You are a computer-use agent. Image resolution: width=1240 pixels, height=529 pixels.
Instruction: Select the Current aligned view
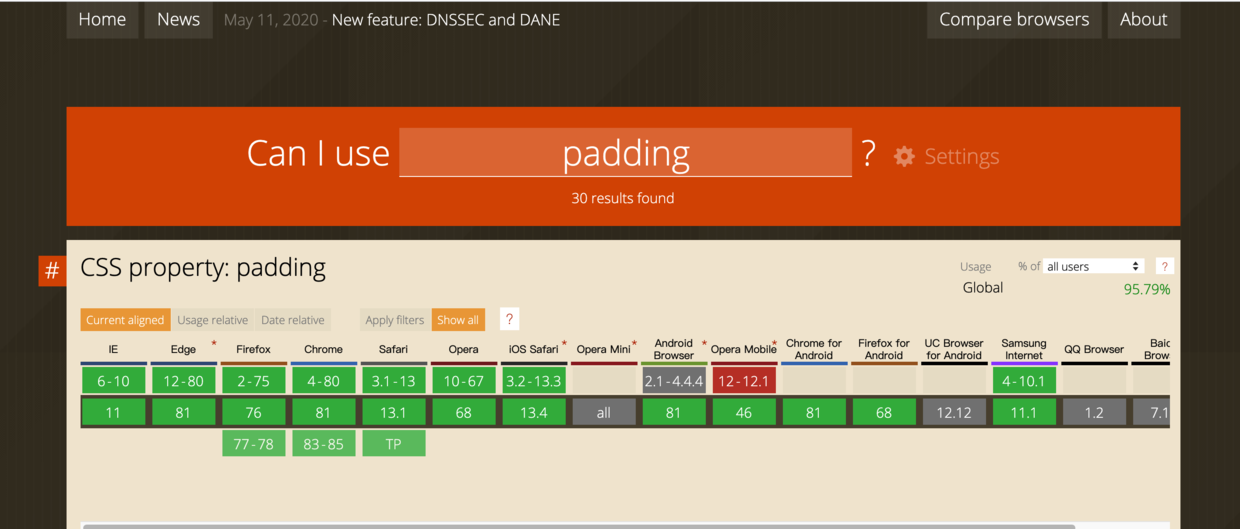click(125, 320)
